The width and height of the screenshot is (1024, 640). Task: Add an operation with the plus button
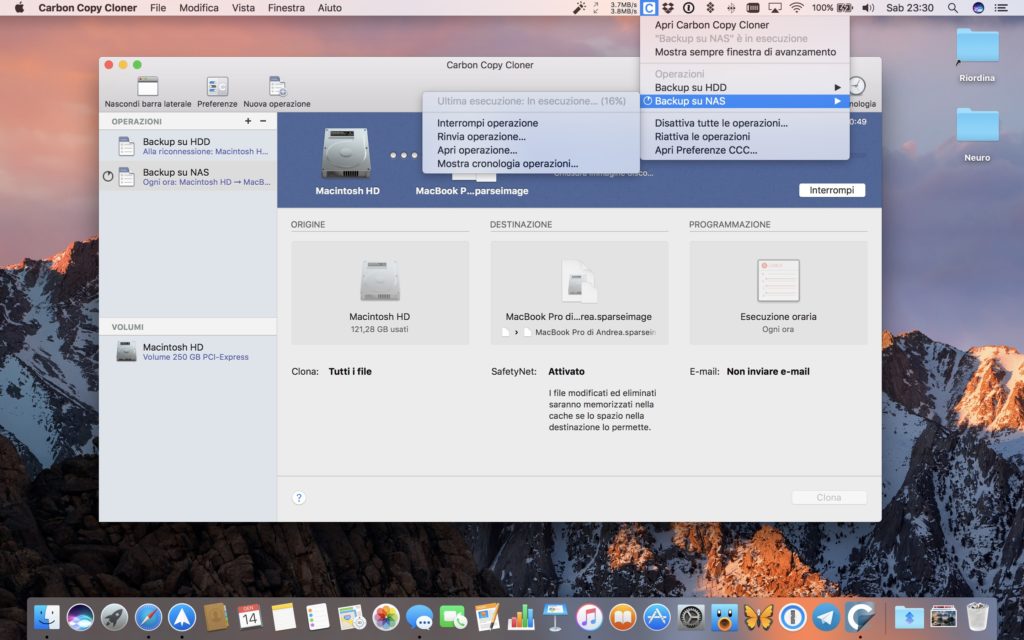248,121
